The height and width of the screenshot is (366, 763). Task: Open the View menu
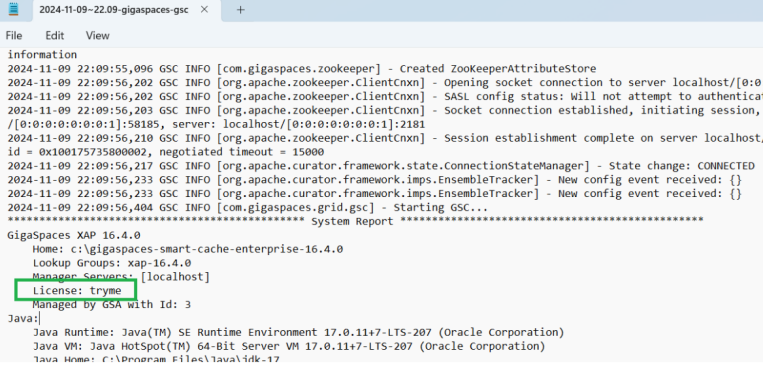point(97,36)
